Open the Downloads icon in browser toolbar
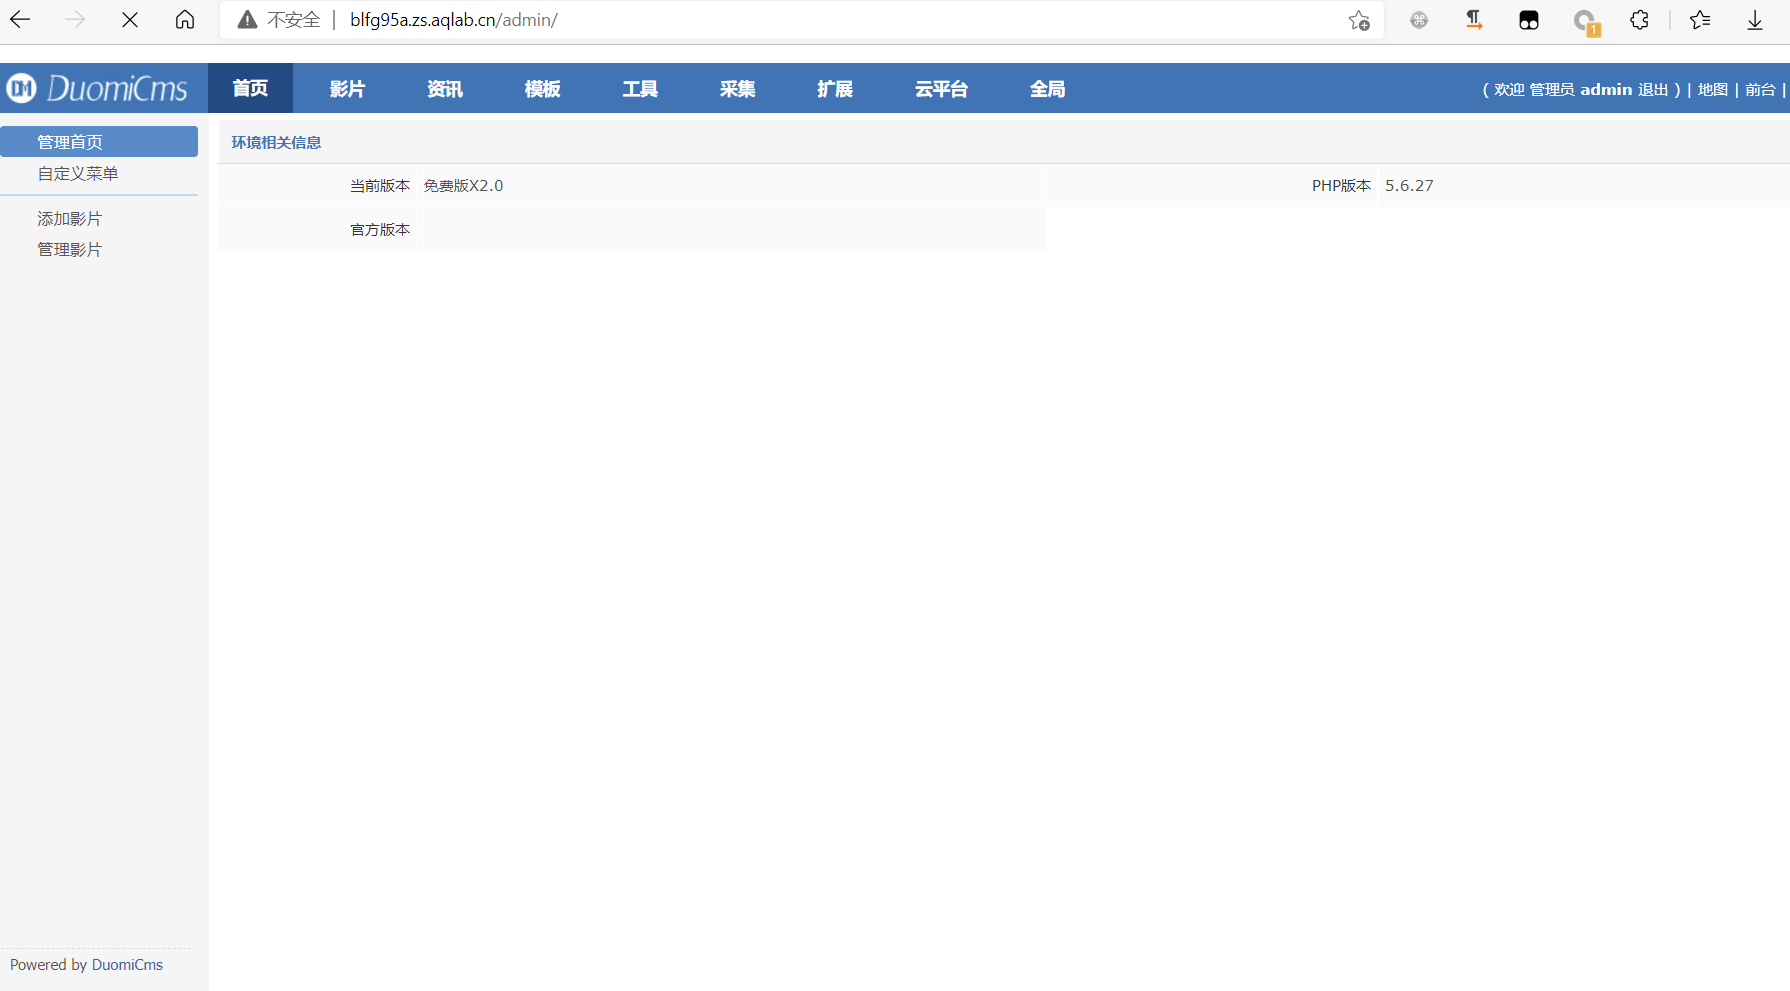1790x991 pixels. click(x=1755, y=19)
